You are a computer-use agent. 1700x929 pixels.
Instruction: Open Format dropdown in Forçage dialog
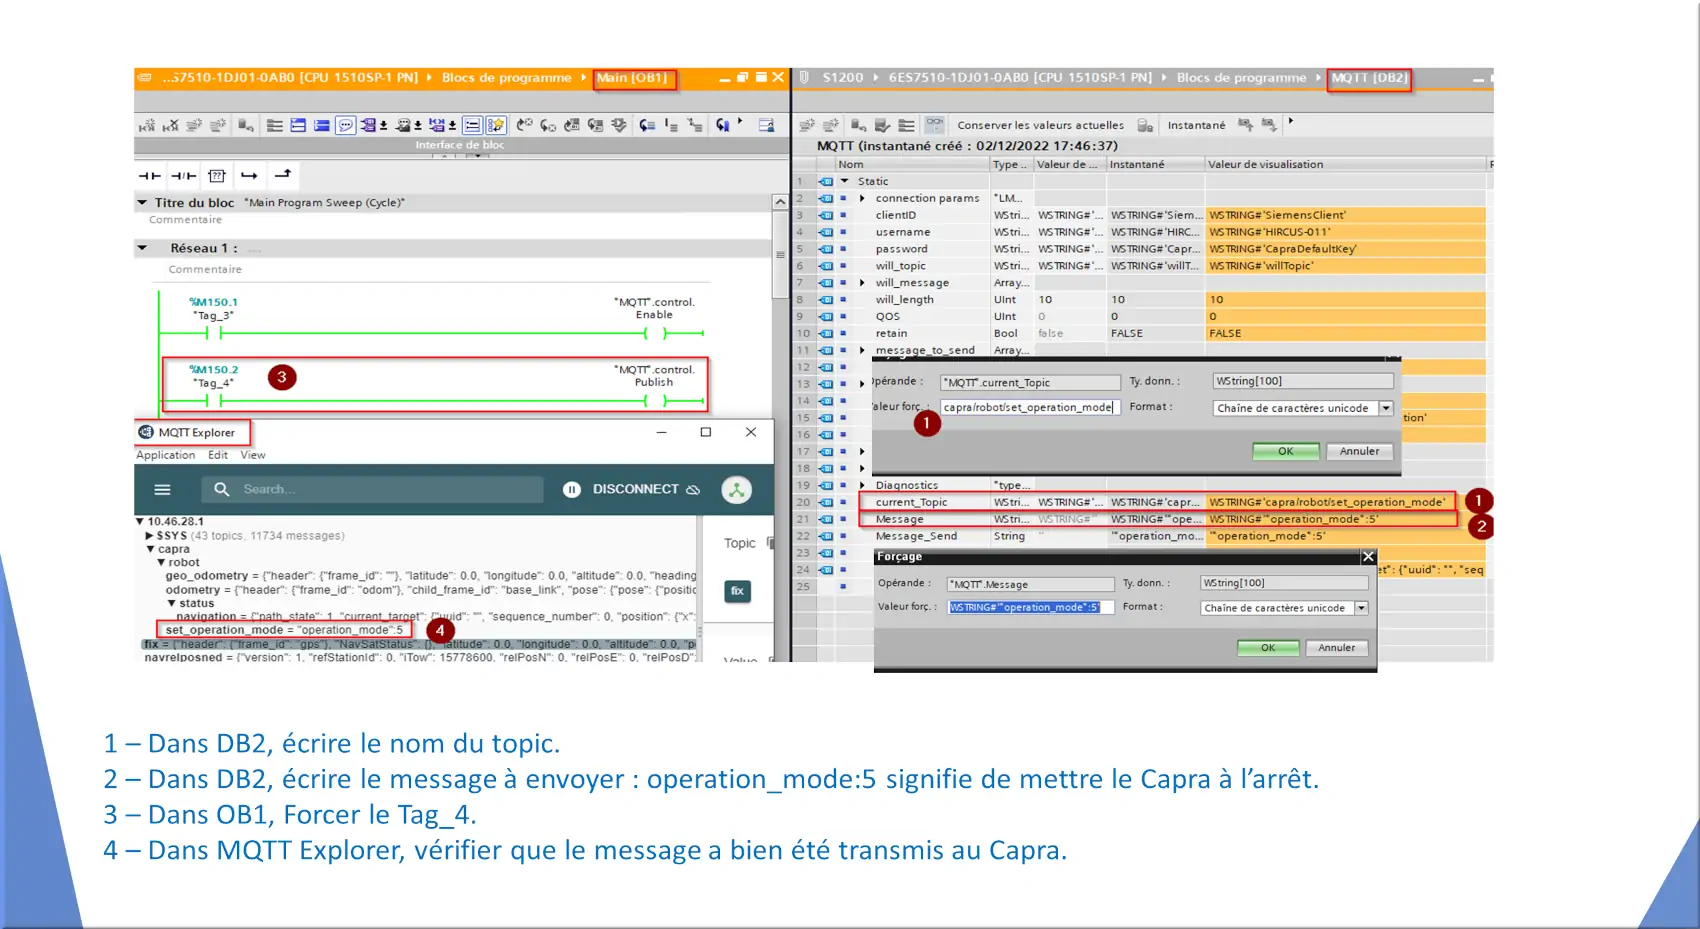(1361, 608)
